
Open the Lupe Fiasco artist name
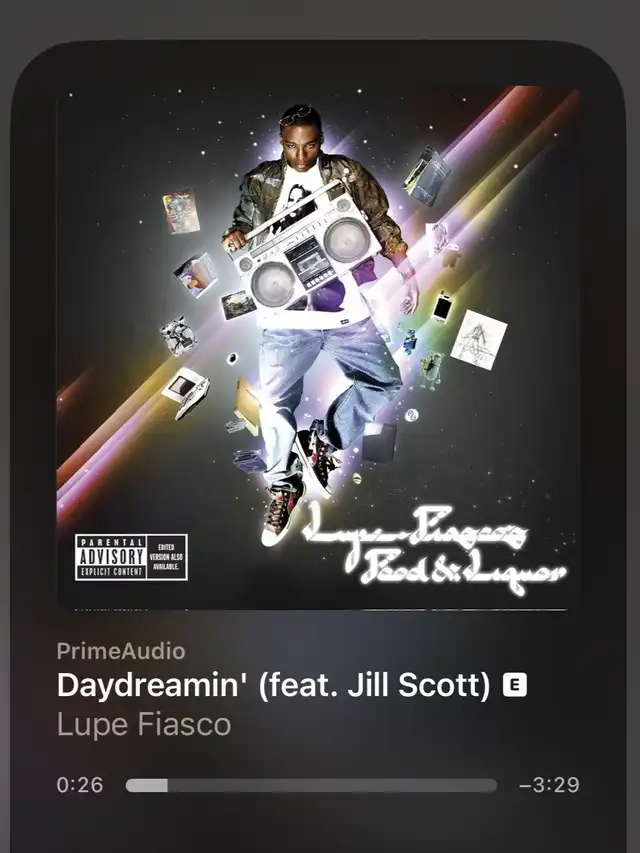144,725
